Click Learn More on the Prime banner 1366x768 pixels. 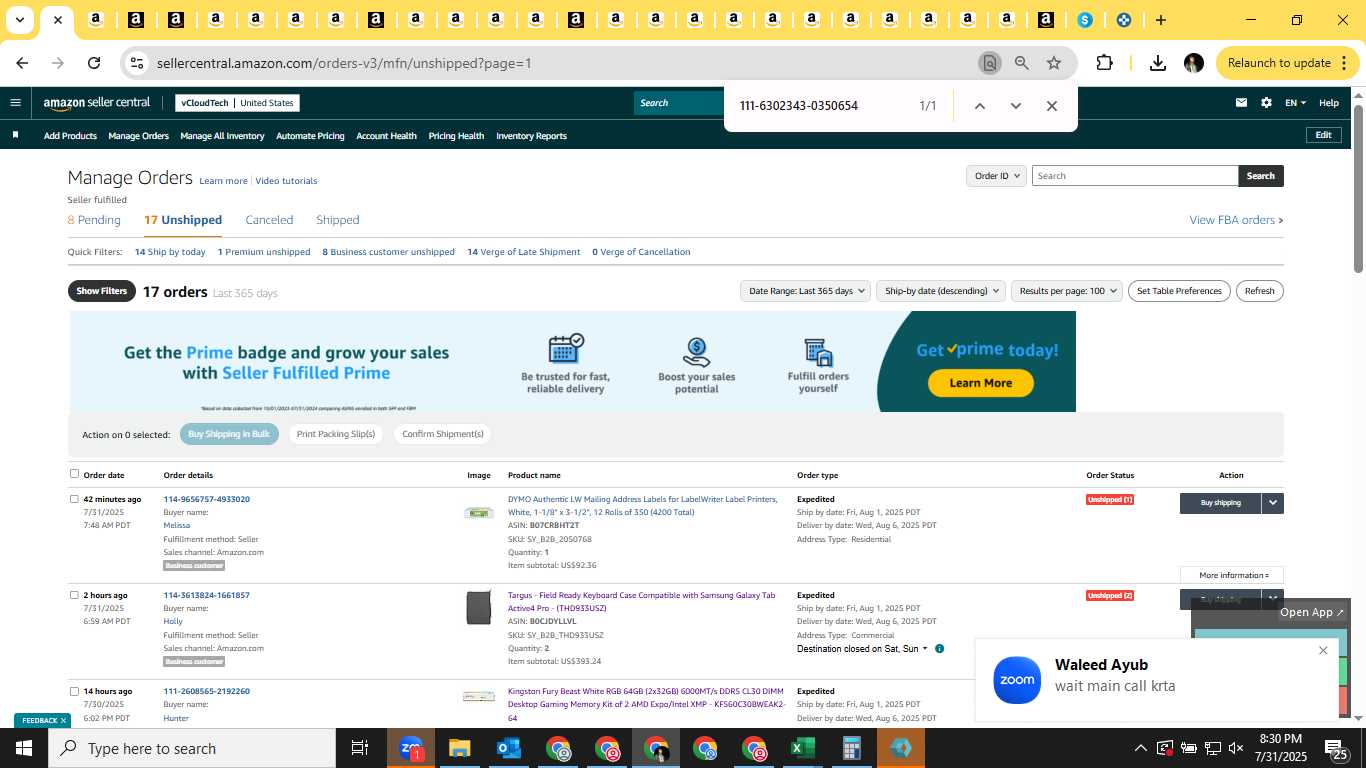[980, 383]
